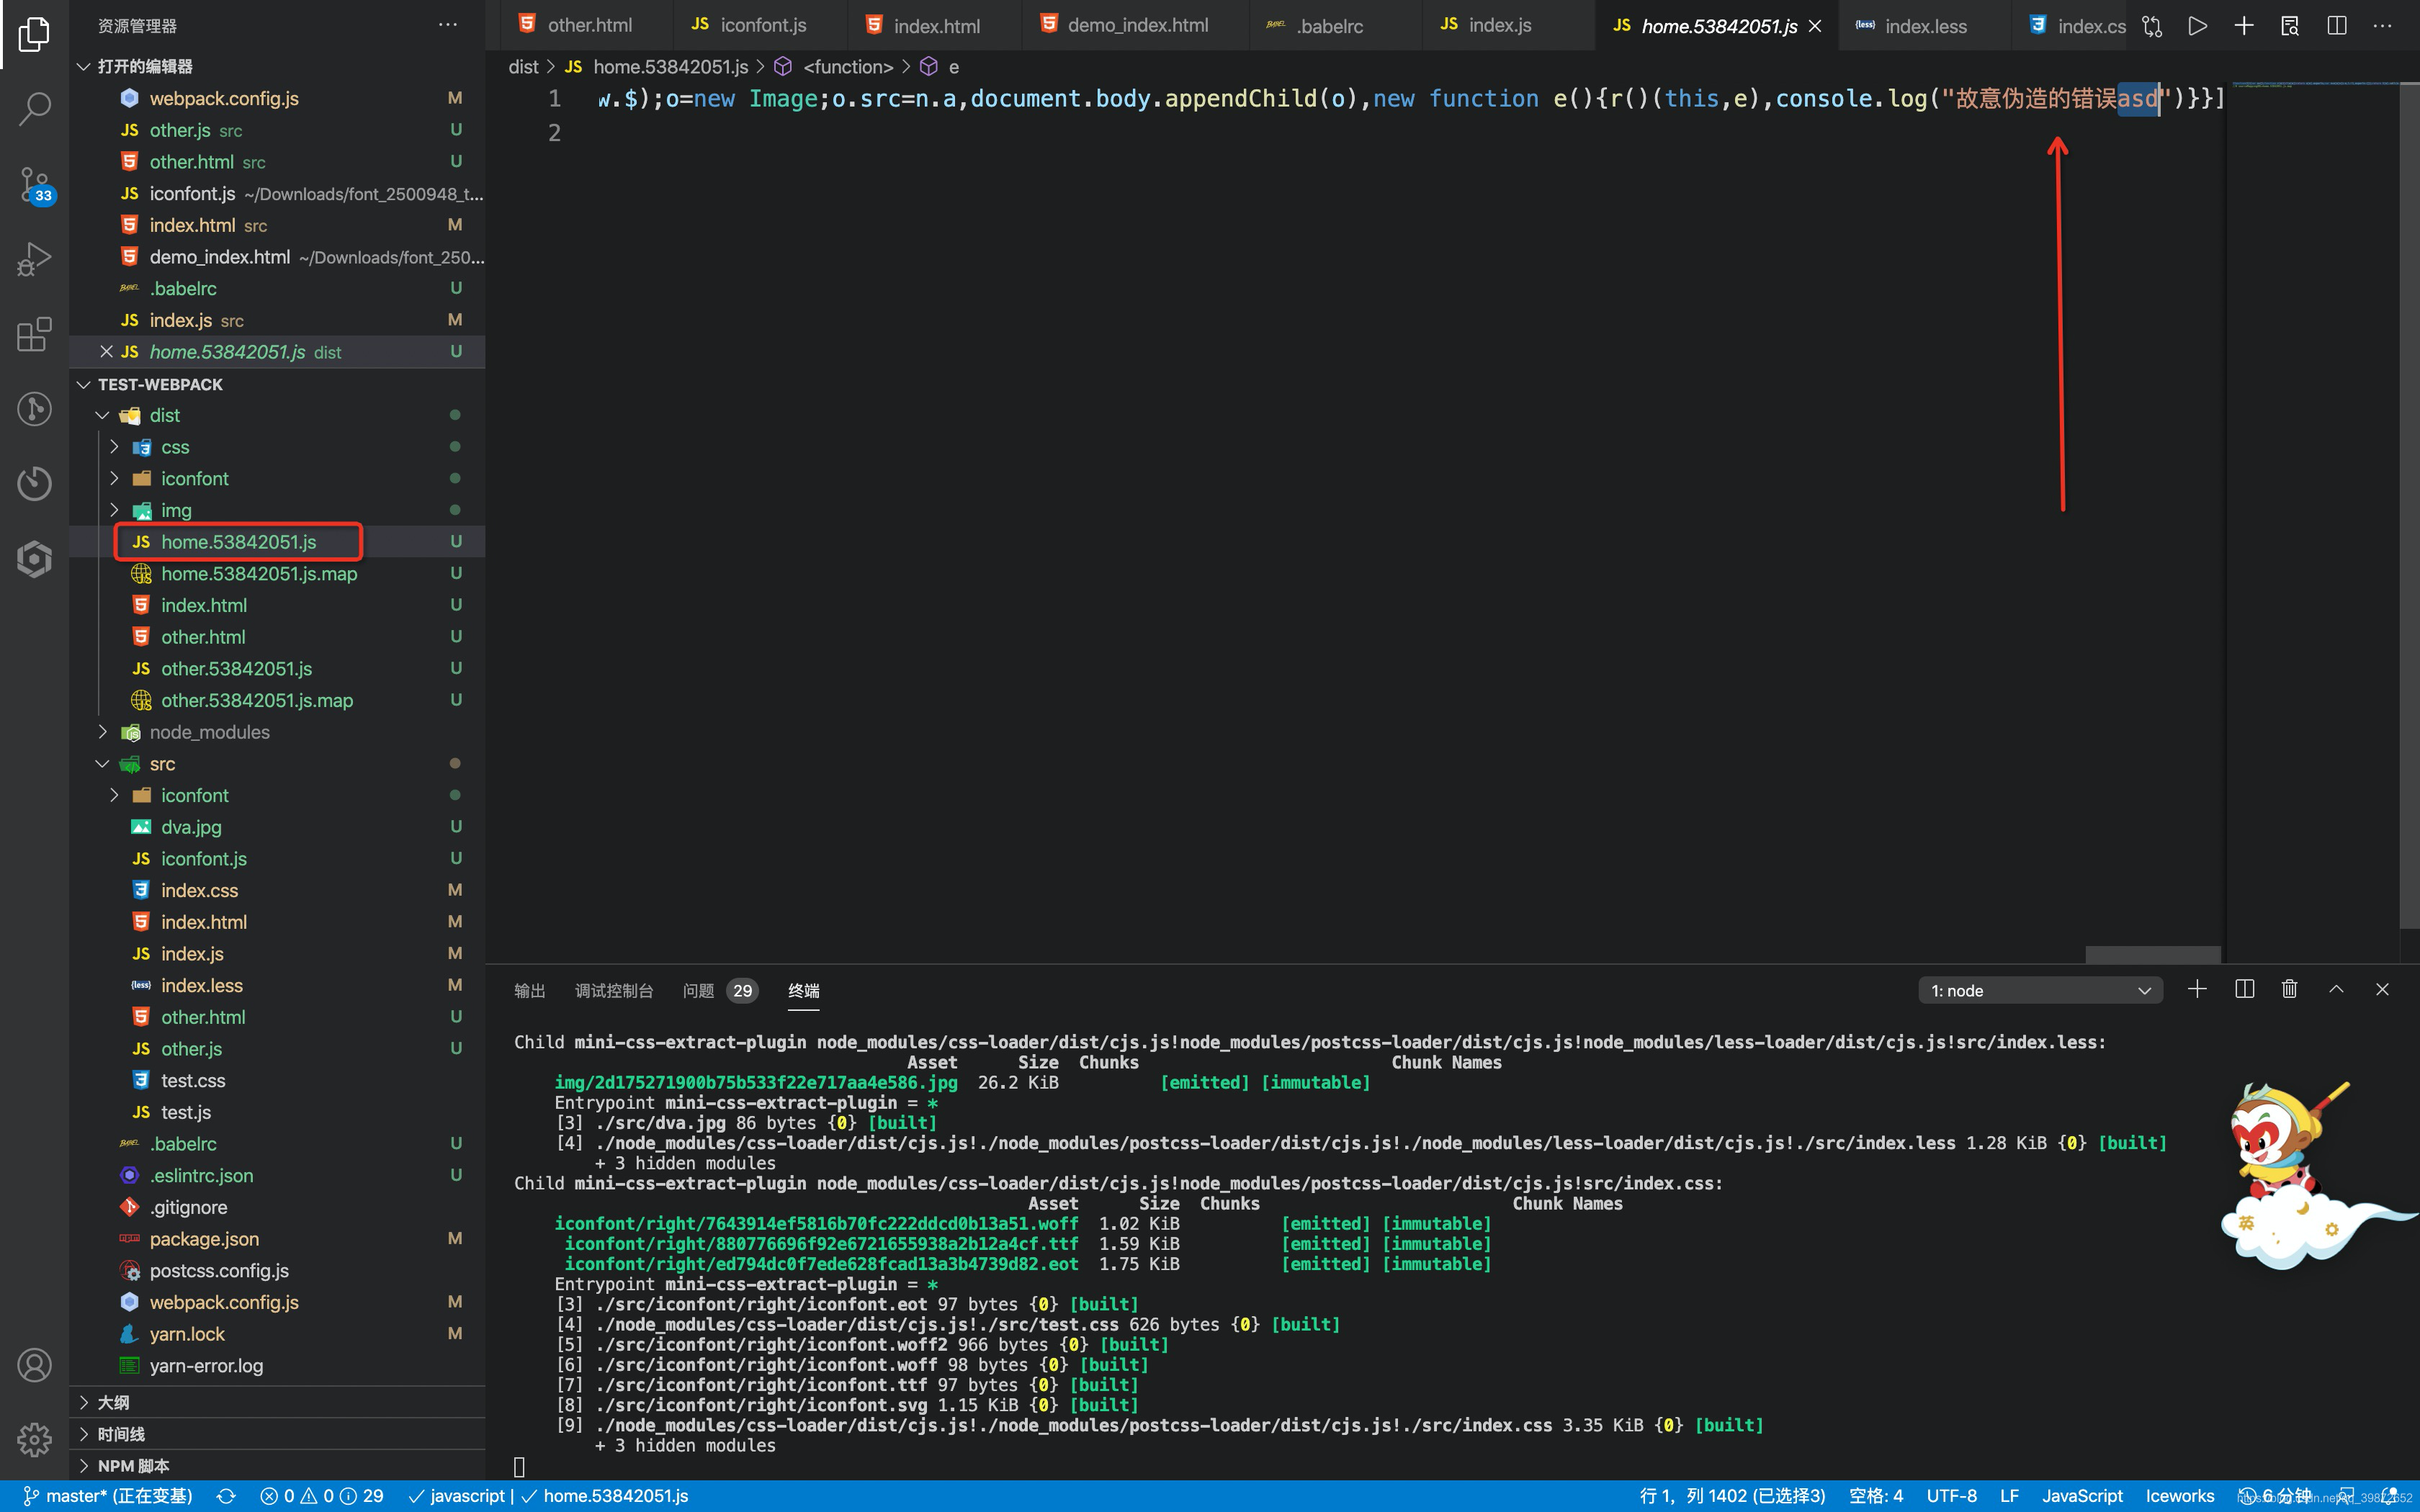This screenshot has height=1512, width=2420.
Task: Open the Explorer view in activity bar
Action: [x=34, y=34]
